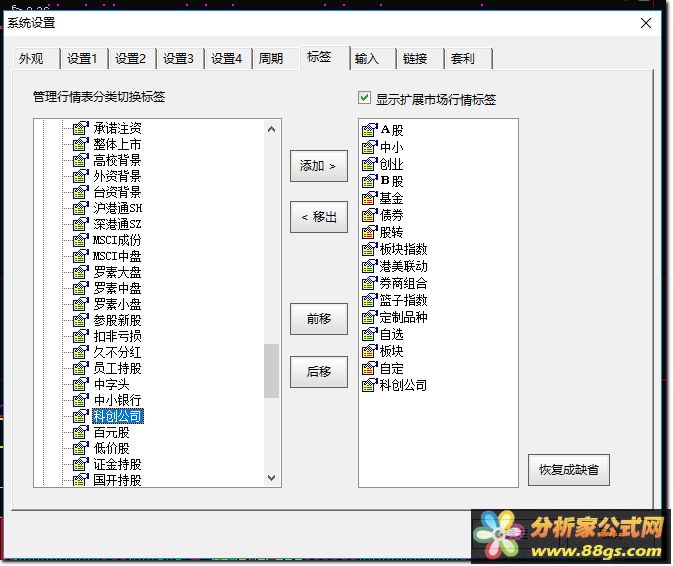
Task: Click the tree list scroll-up arrow
Action: pyautogui.click(x=271, y=129)
